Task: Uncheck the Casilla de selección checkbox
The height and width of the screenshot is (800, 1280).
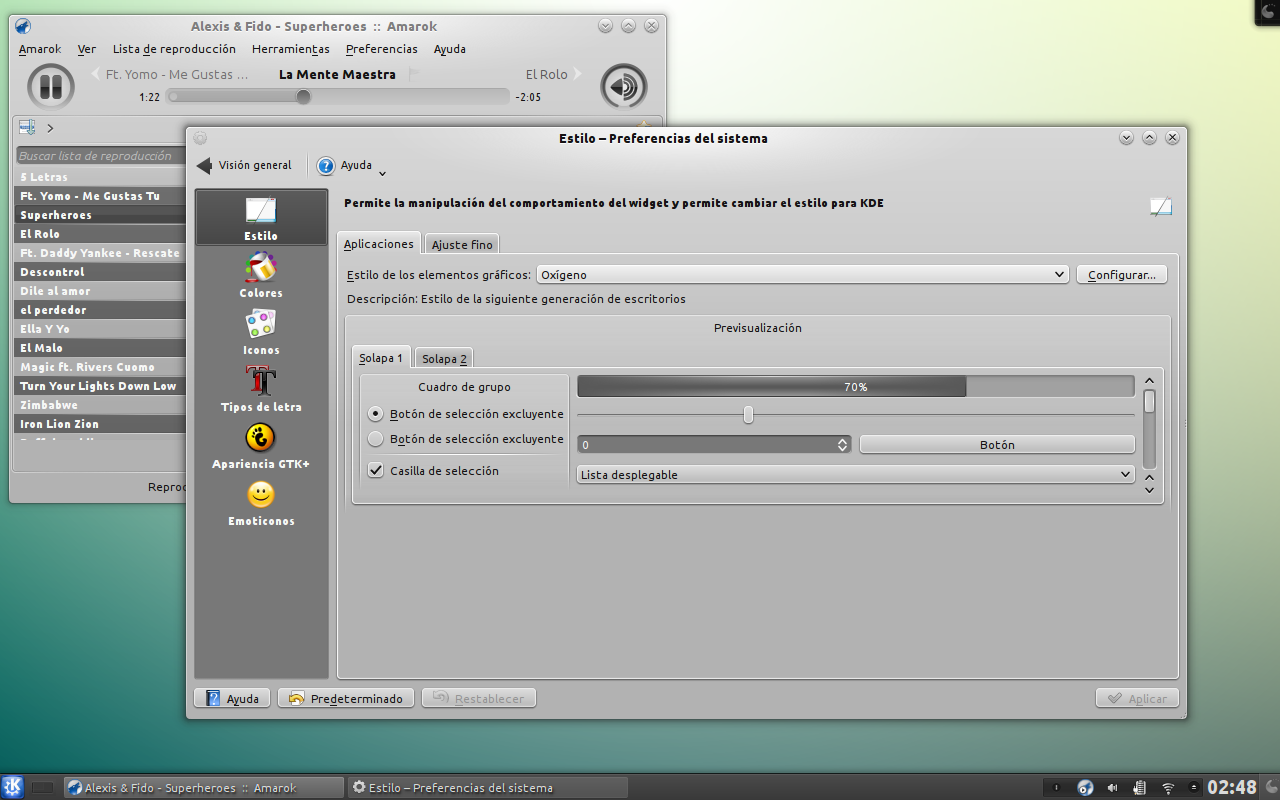Action: point(376,470)
